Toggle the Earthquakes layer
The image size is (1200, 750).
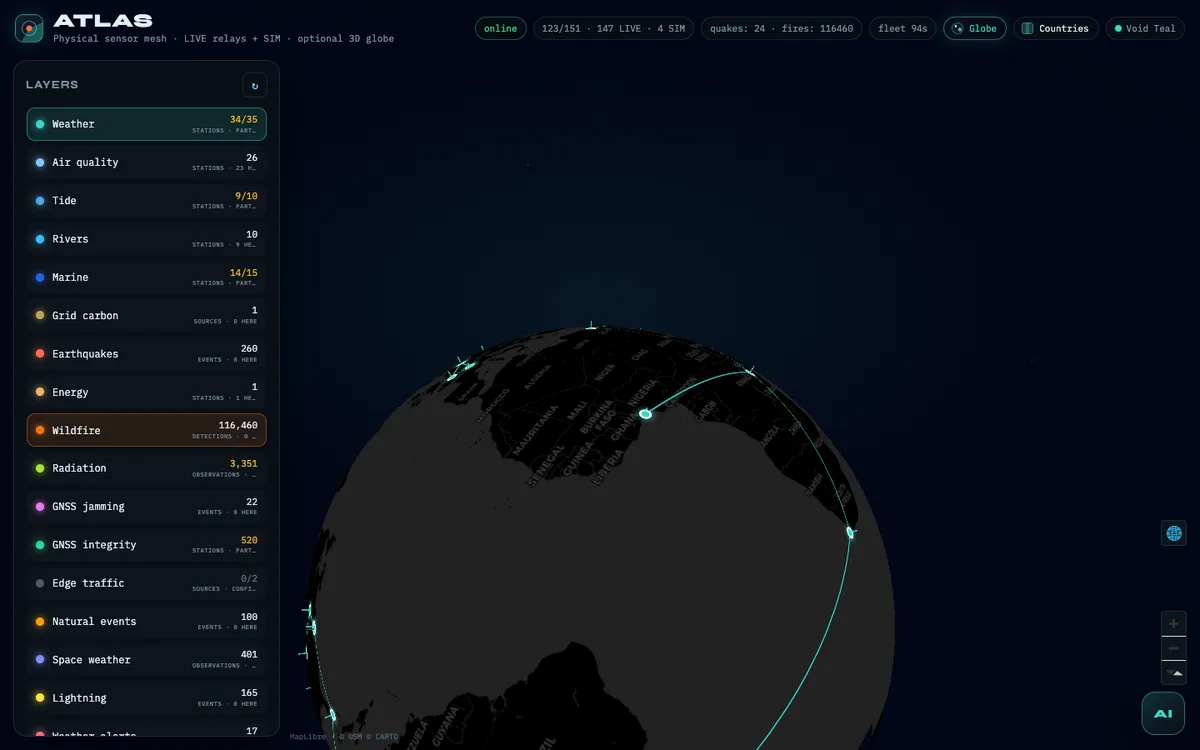pos(147,354)
